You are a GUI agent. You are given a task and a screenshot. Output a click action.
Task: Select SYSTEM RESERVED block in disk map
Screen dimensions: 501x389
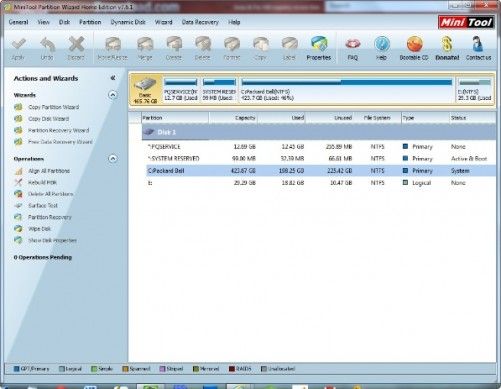[219, 89]
